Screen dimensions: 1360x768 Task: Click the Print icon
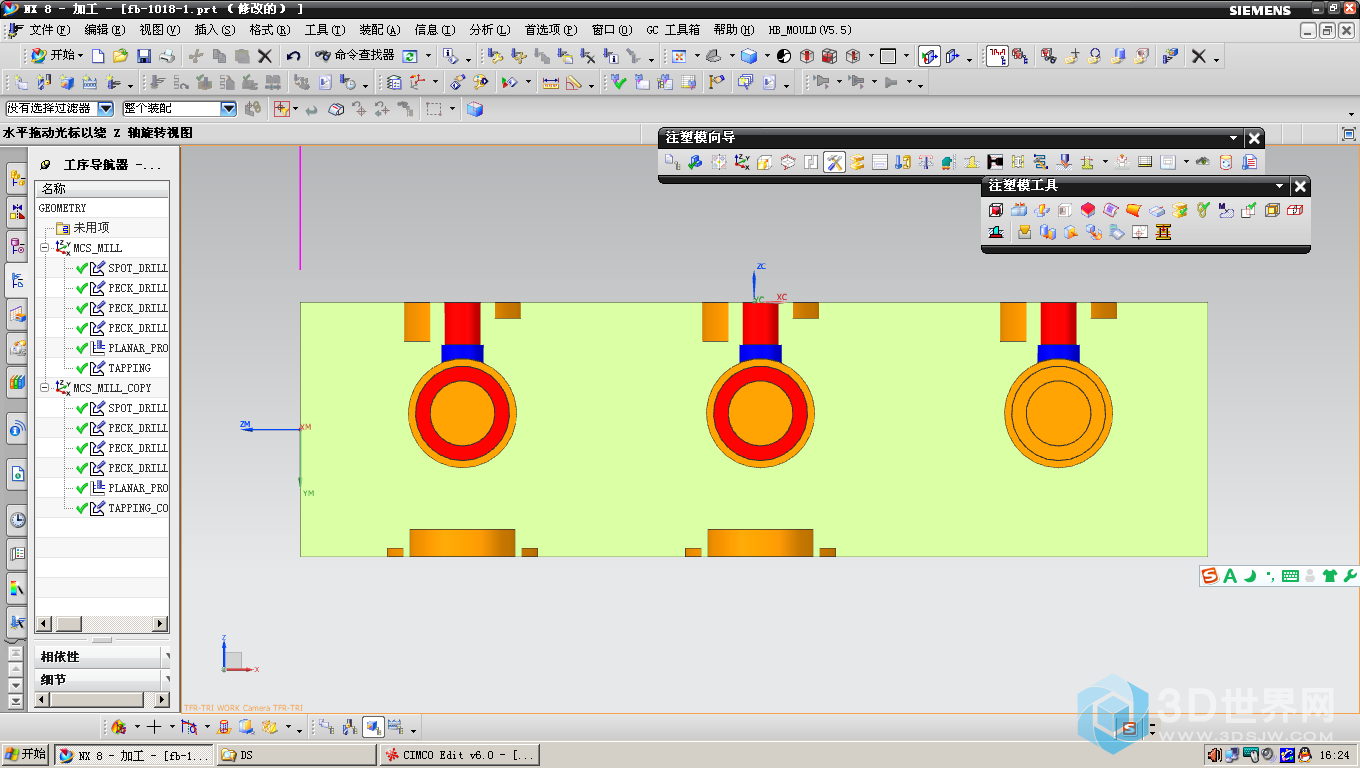click(167, 56)
